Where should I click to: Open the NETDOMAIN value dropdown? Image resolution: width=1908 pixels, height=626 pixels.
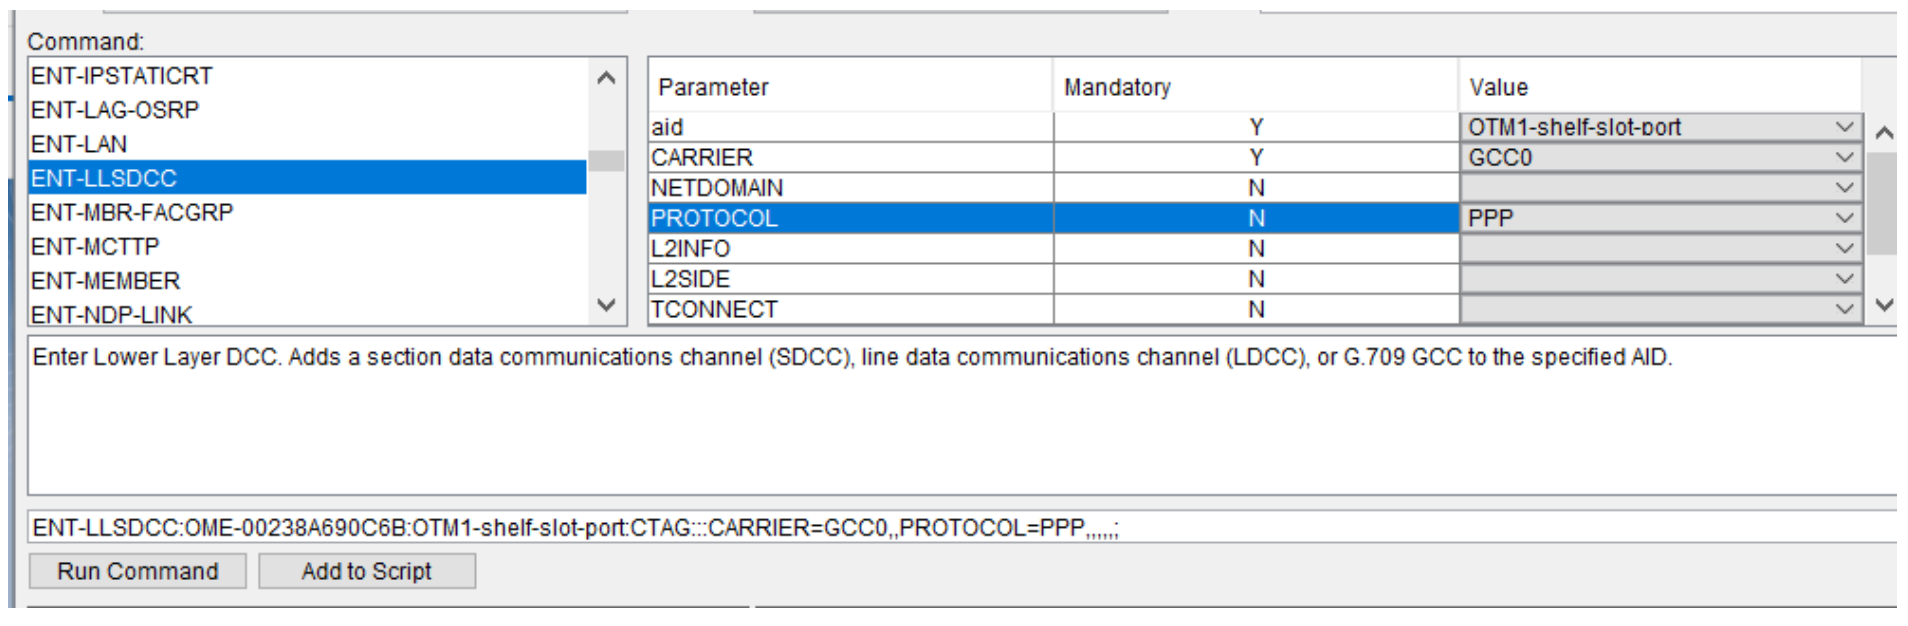(1844, 187)
